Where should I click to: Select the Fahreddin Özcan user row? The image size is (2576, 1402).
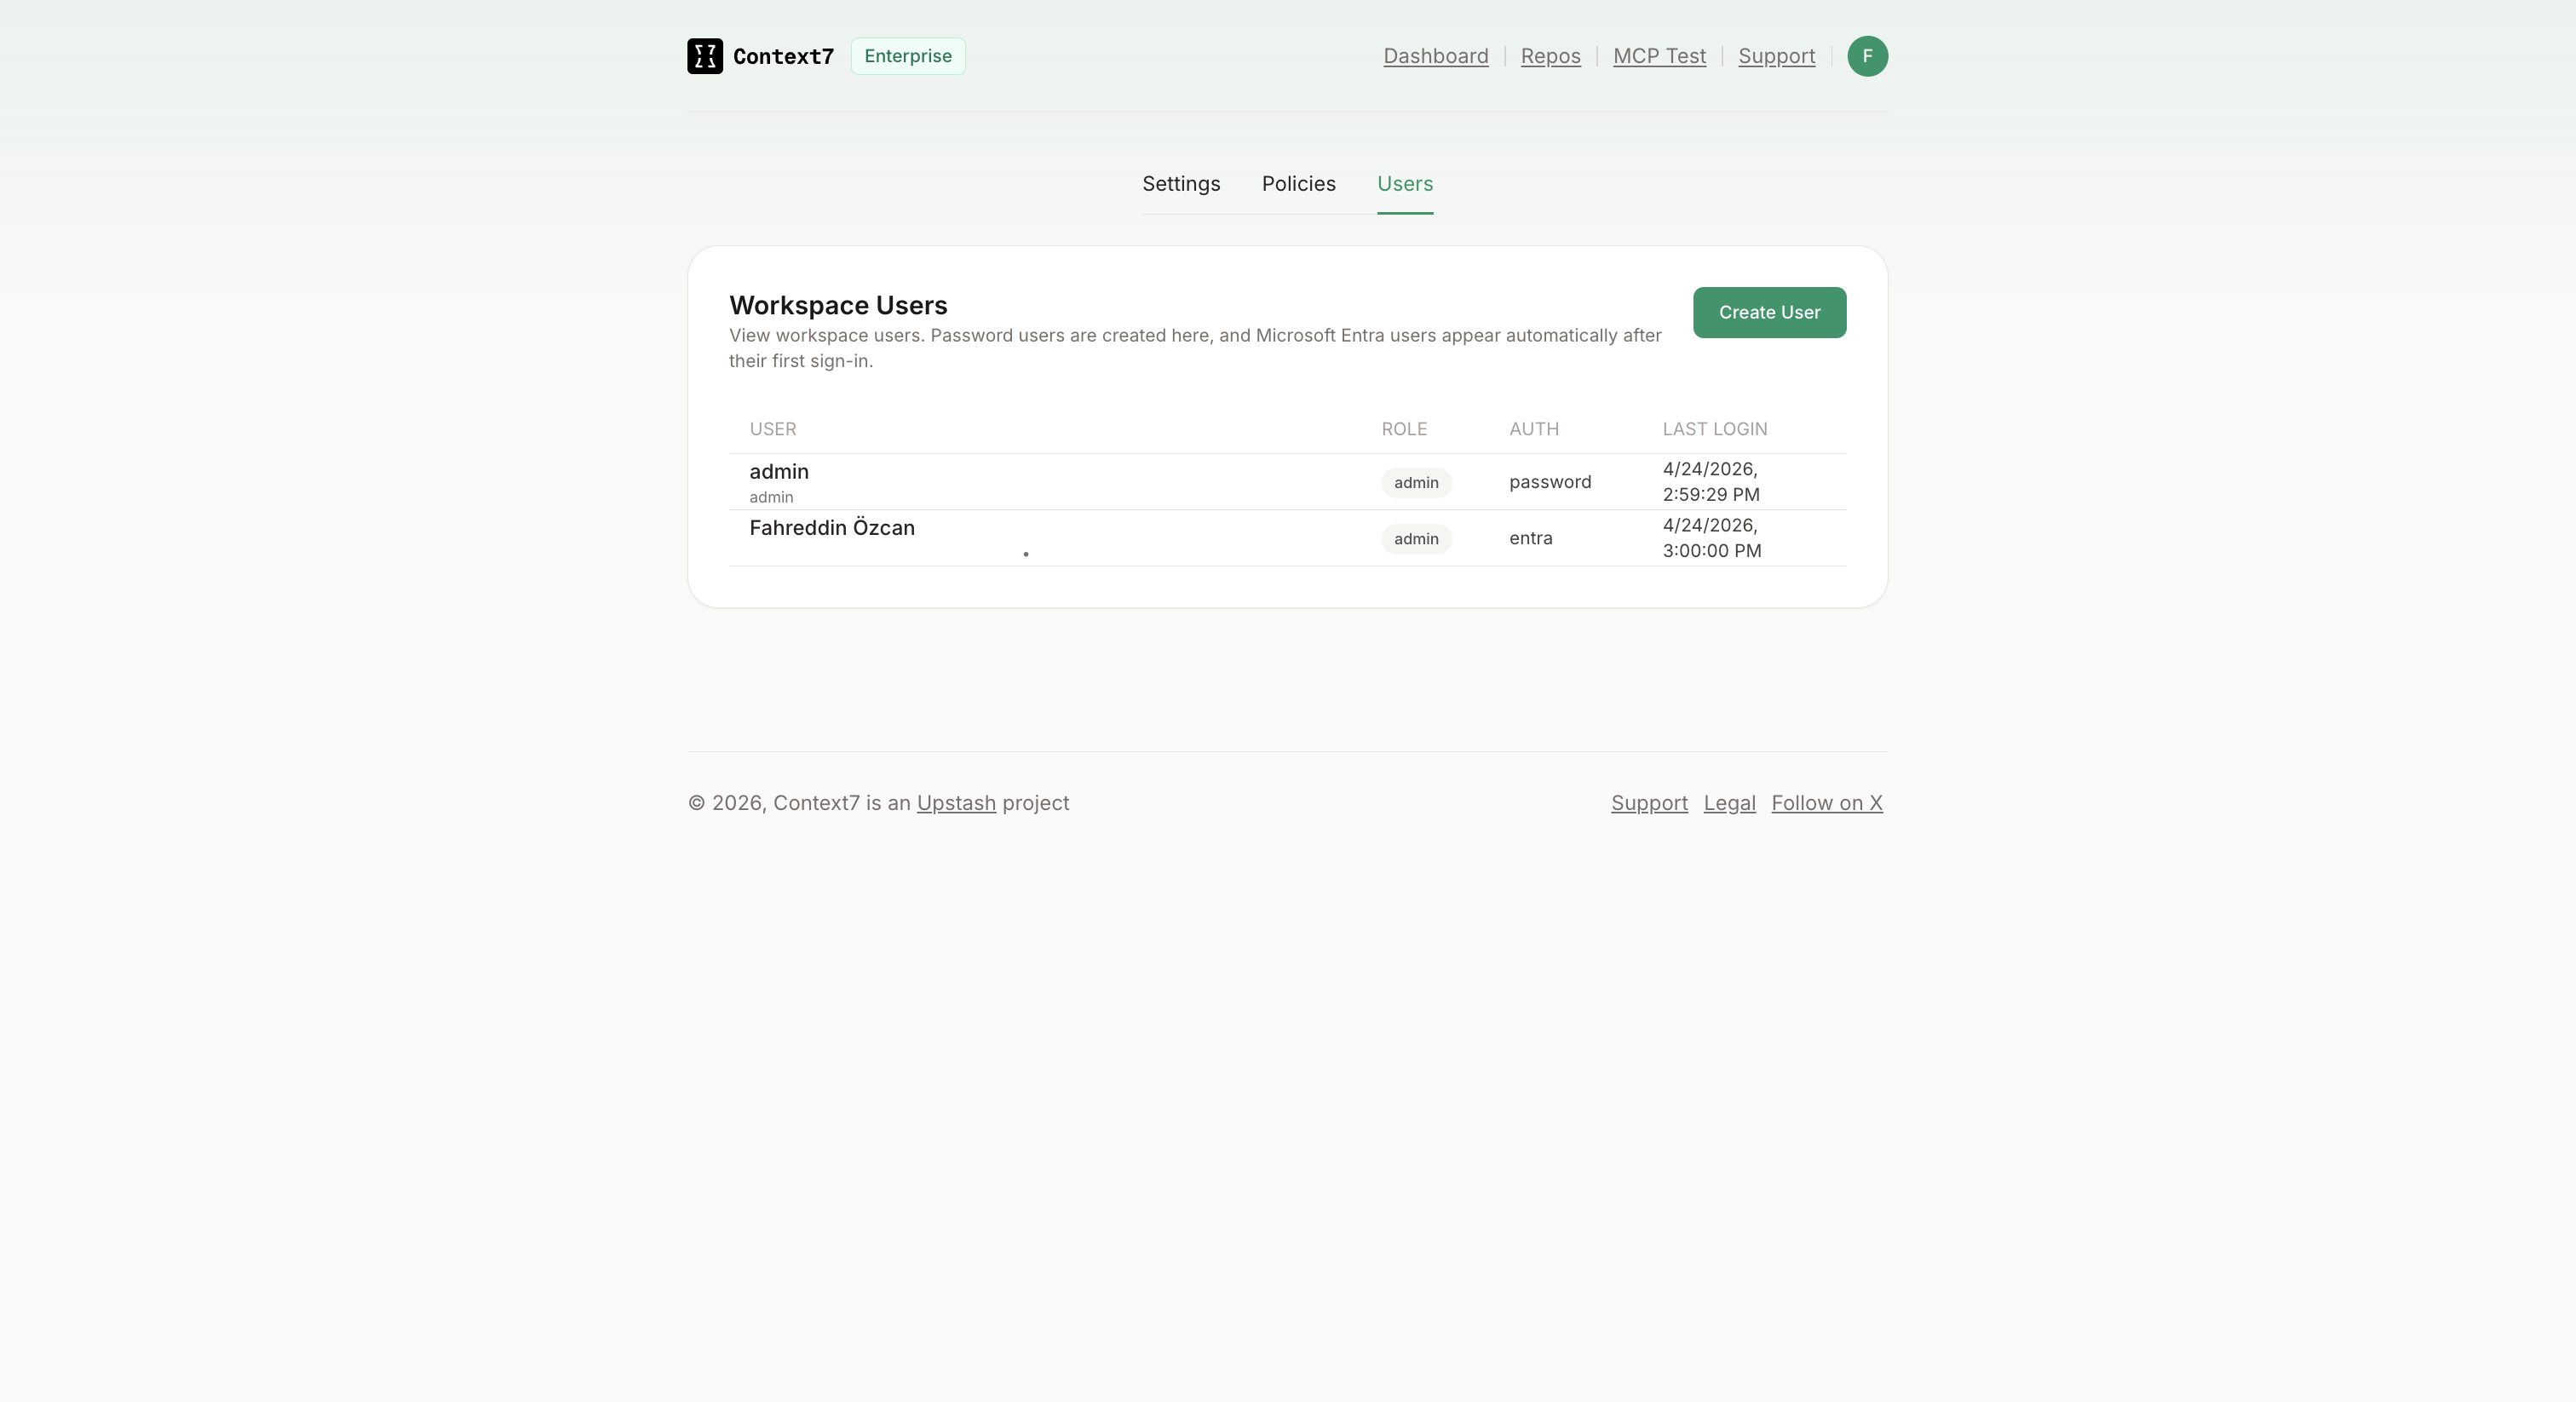(1287, 538)
